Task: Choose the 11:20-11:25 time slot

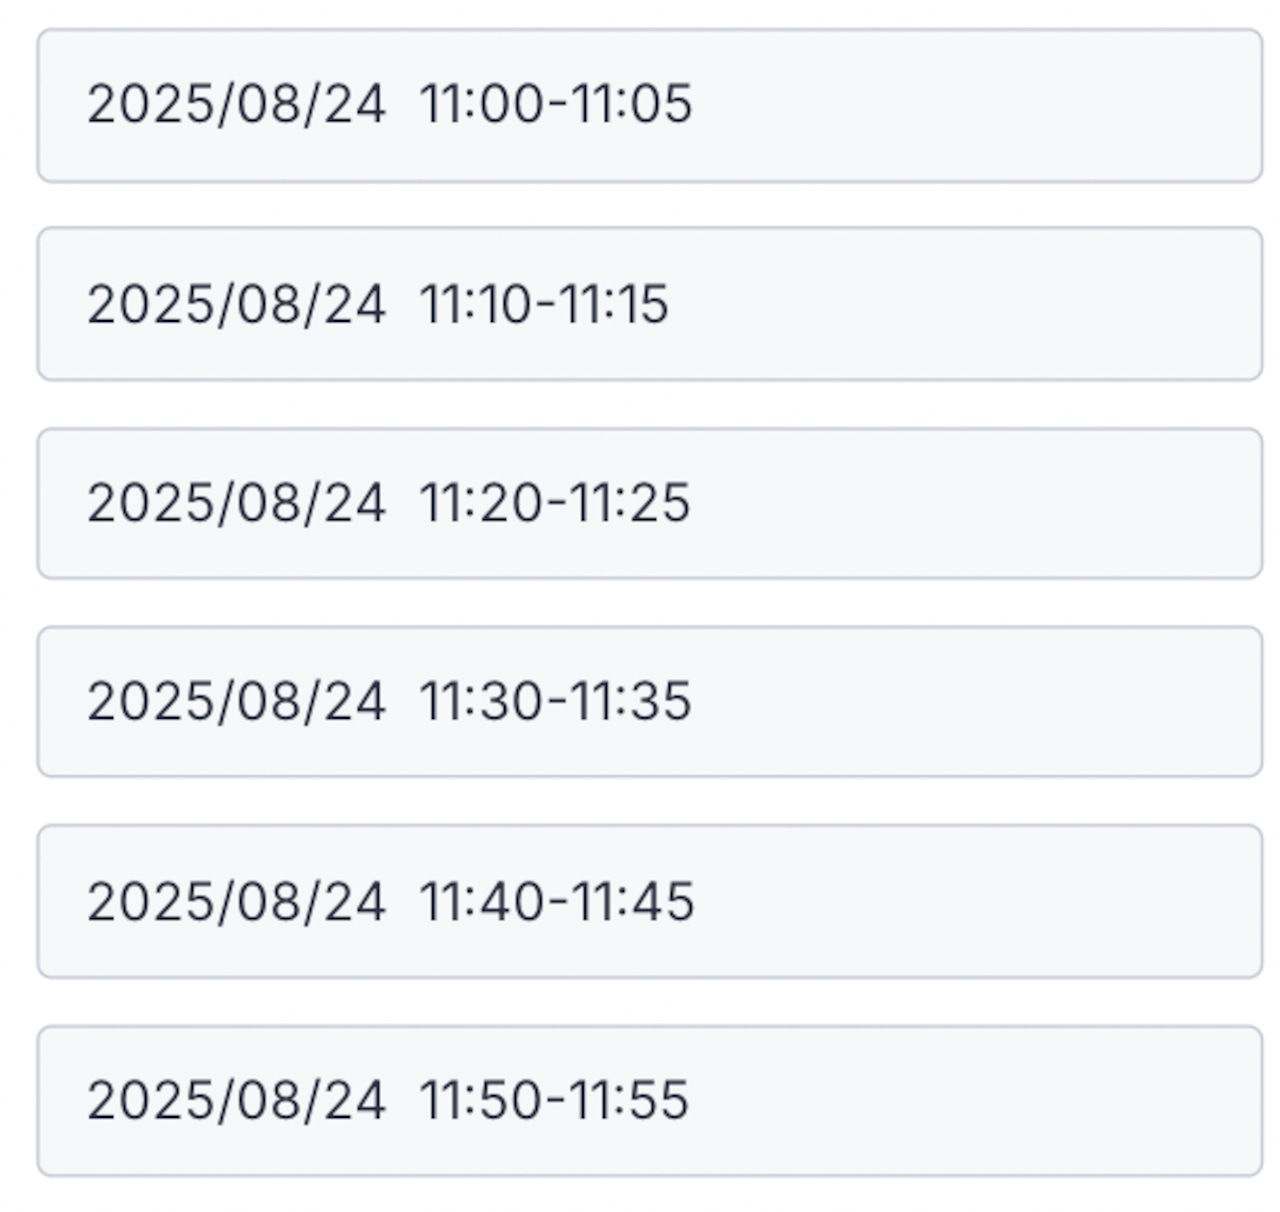Action: 650,503
